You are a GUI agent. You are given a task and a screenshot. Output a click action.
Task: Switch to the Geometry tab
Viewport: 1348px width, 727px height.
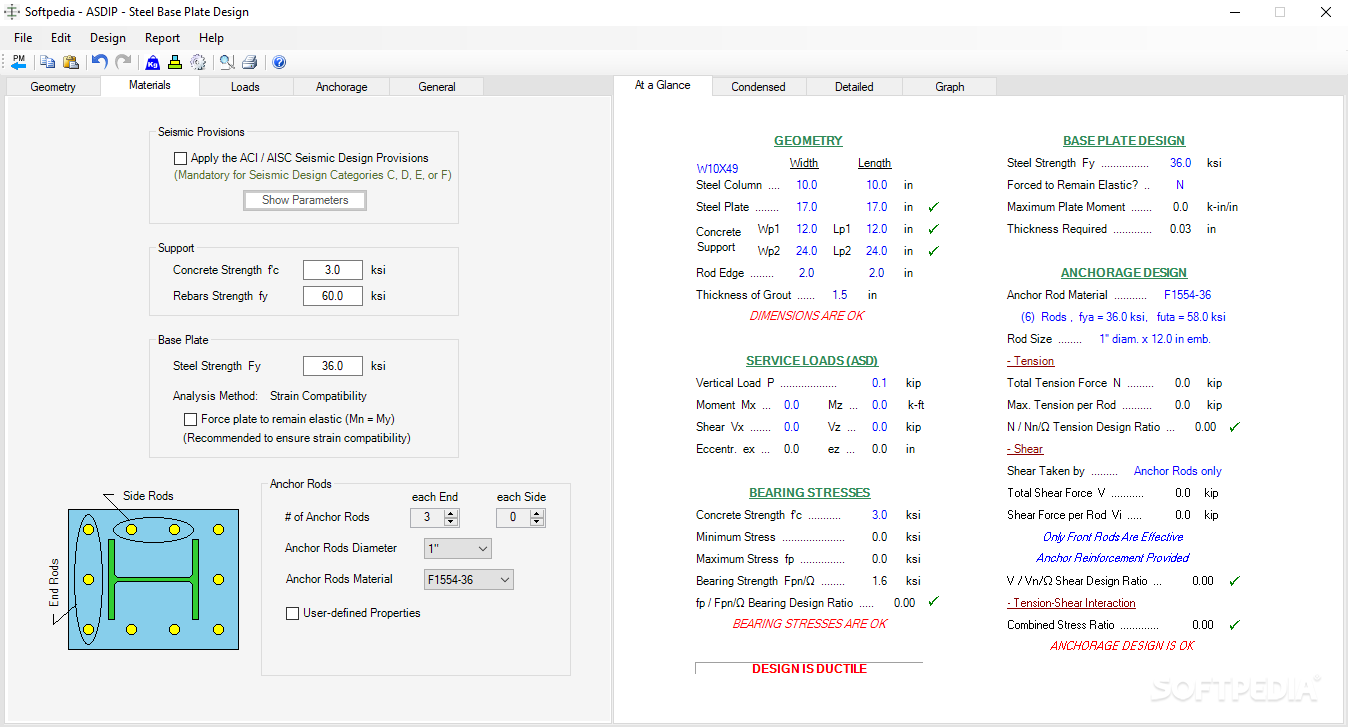53,87
